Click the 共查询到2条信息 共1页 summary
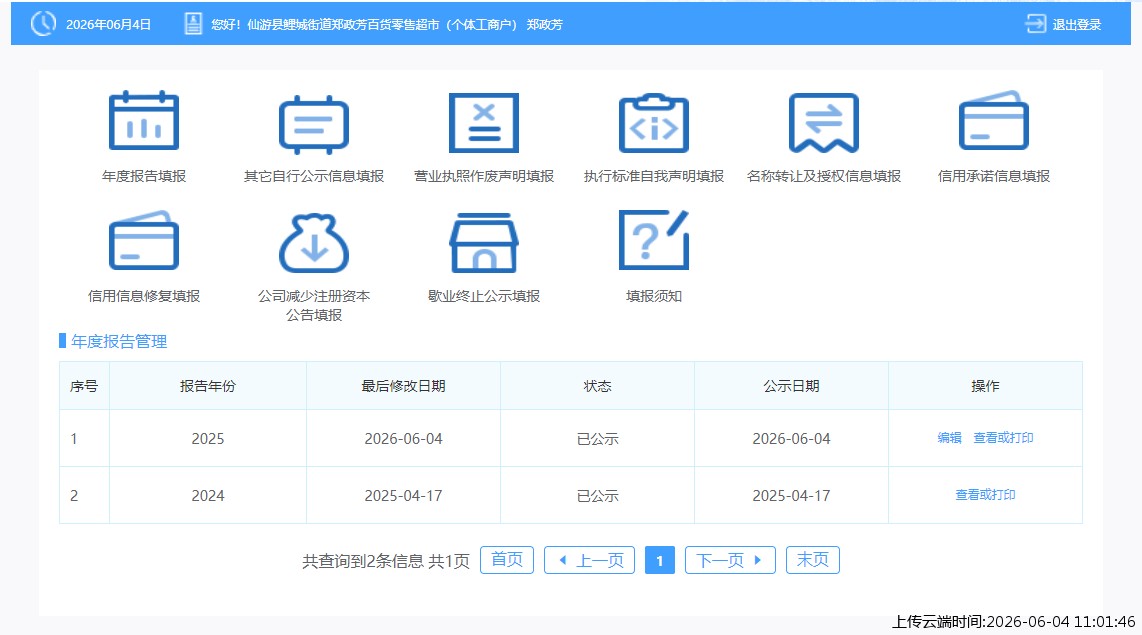1142x635 pixels. tap(386, 561)
